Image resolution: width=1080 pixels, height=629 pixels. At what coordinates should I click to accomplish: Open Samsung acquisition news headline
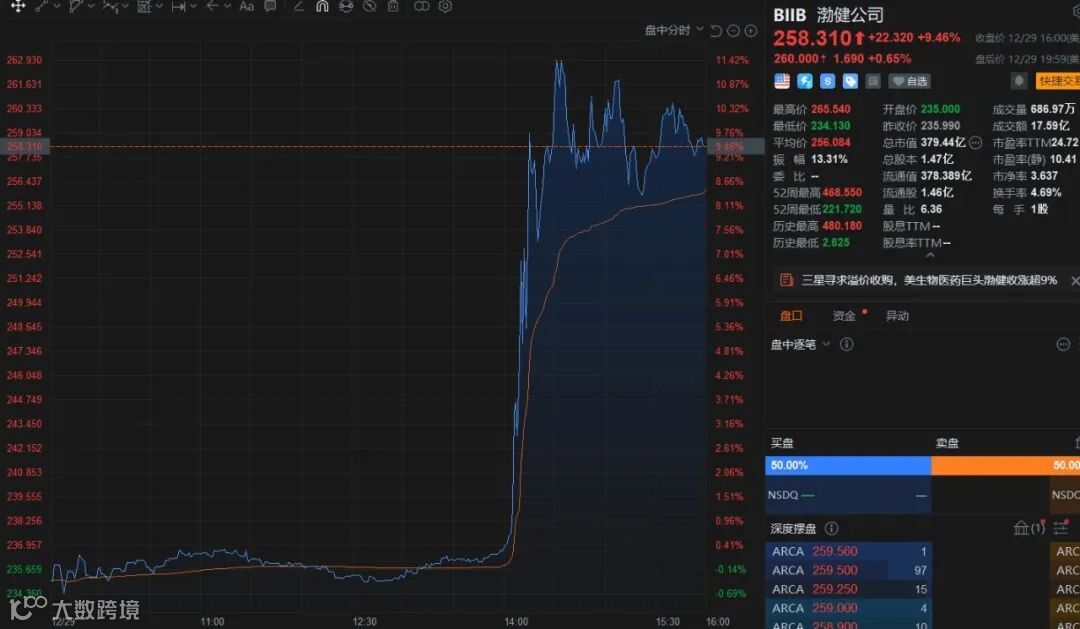(x=928, y=280)
